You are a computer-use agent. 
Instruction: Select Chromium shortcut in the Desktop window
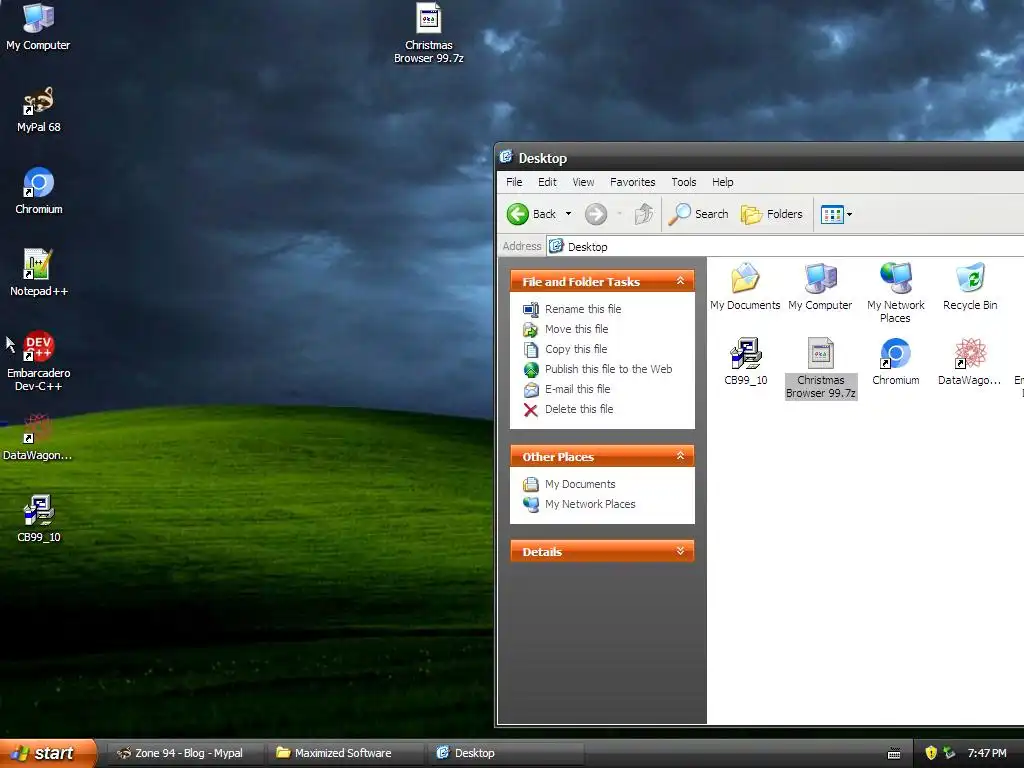[x=895, y=361]
